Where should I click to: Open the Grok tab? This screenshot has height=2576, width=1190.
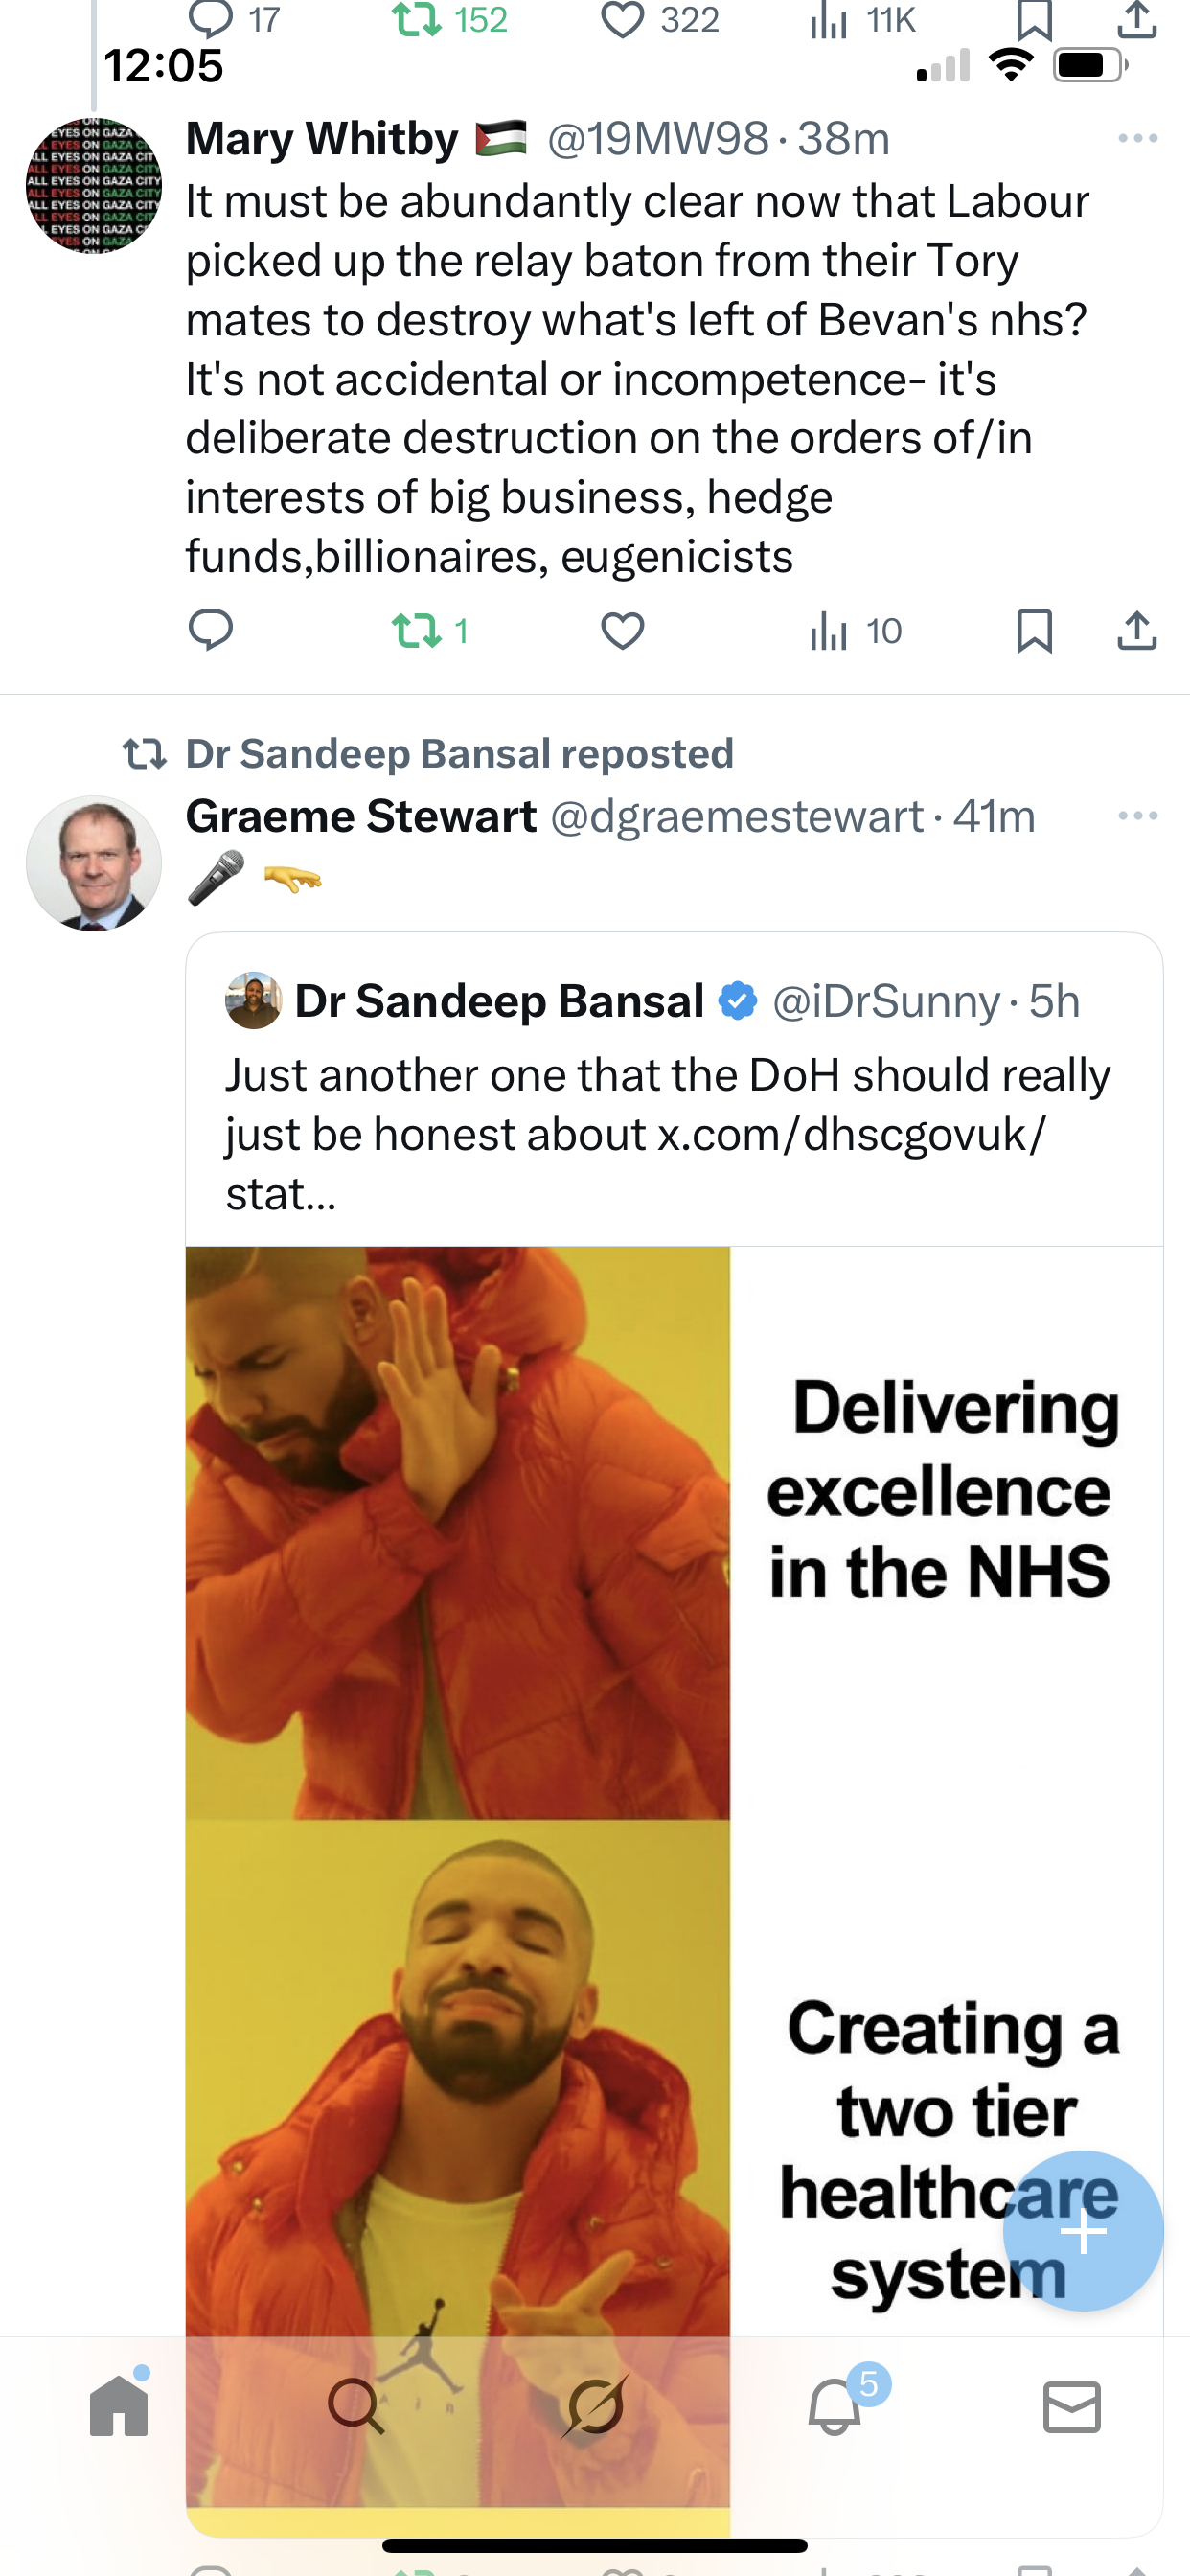[595, 2406]
